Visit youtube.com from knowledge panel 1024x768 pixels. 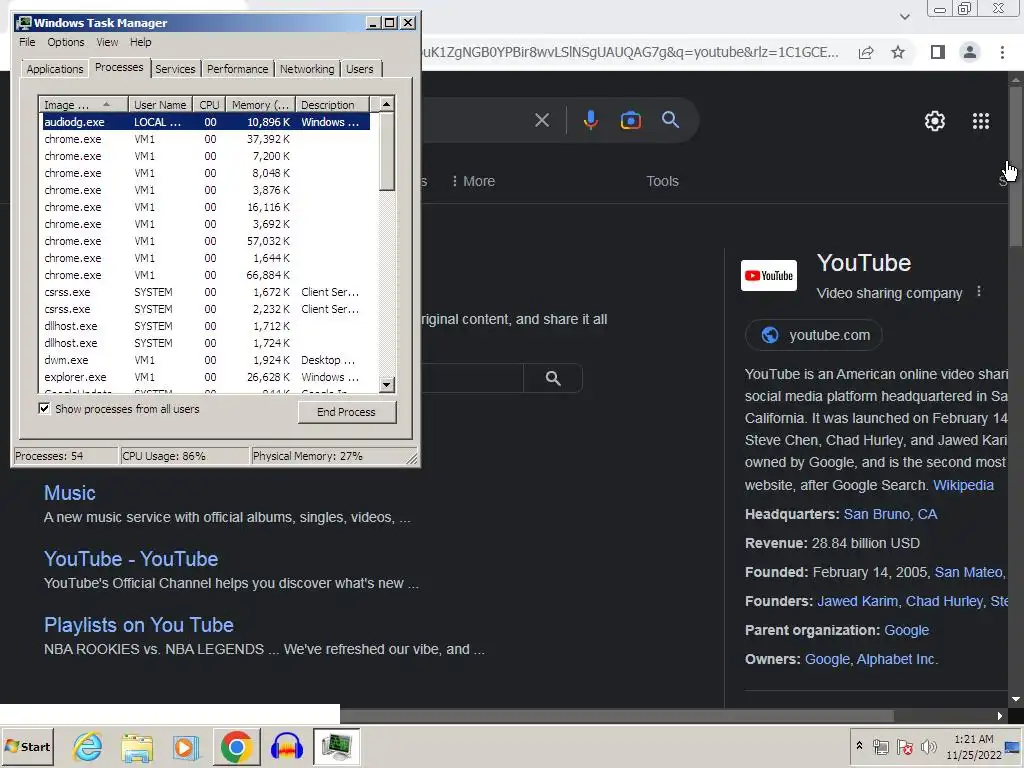[x=814, y=335]
